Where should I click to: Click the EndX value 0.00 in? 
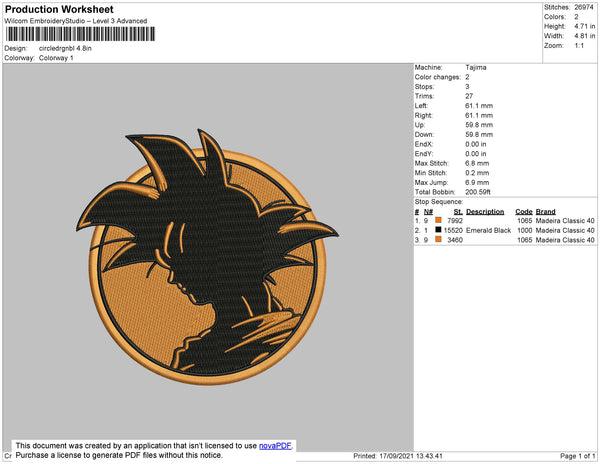tap(476, 144)
